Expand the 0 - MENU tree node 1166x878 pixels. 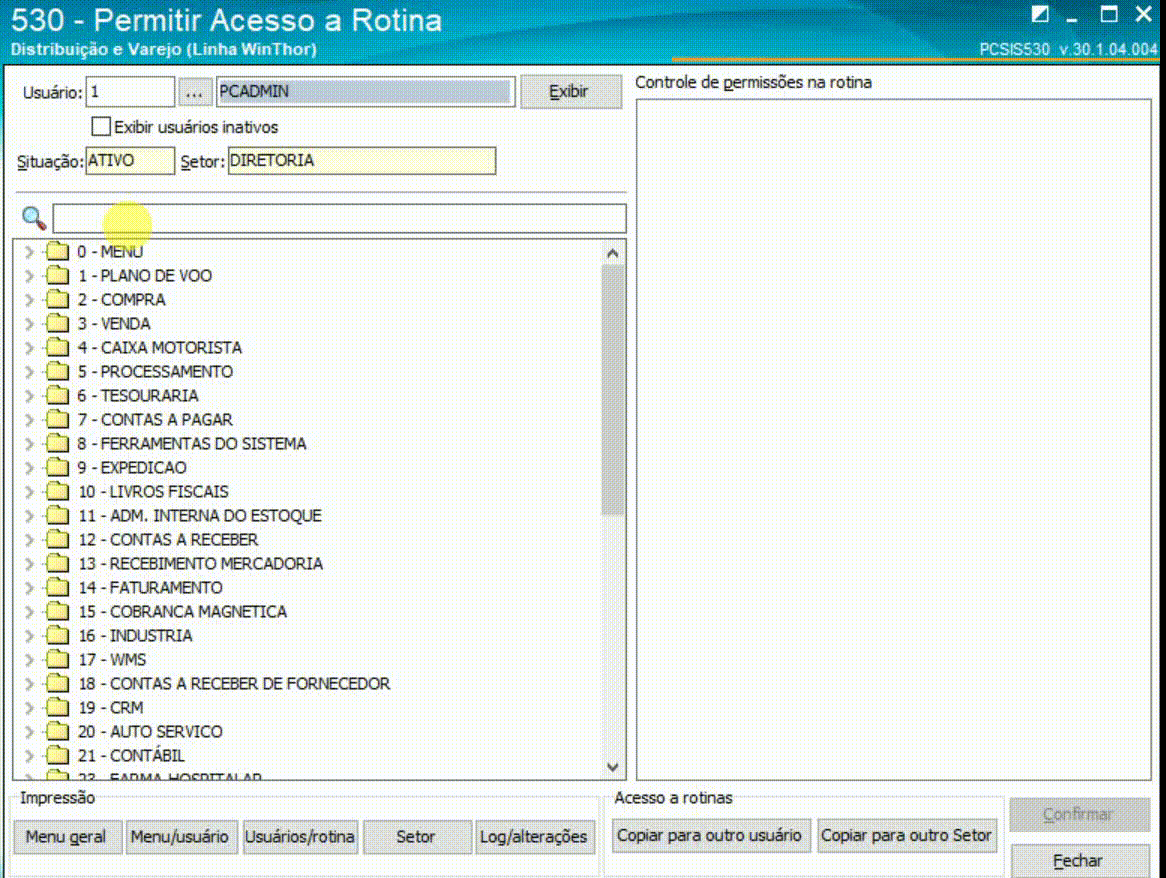click(x=29, y=252)
